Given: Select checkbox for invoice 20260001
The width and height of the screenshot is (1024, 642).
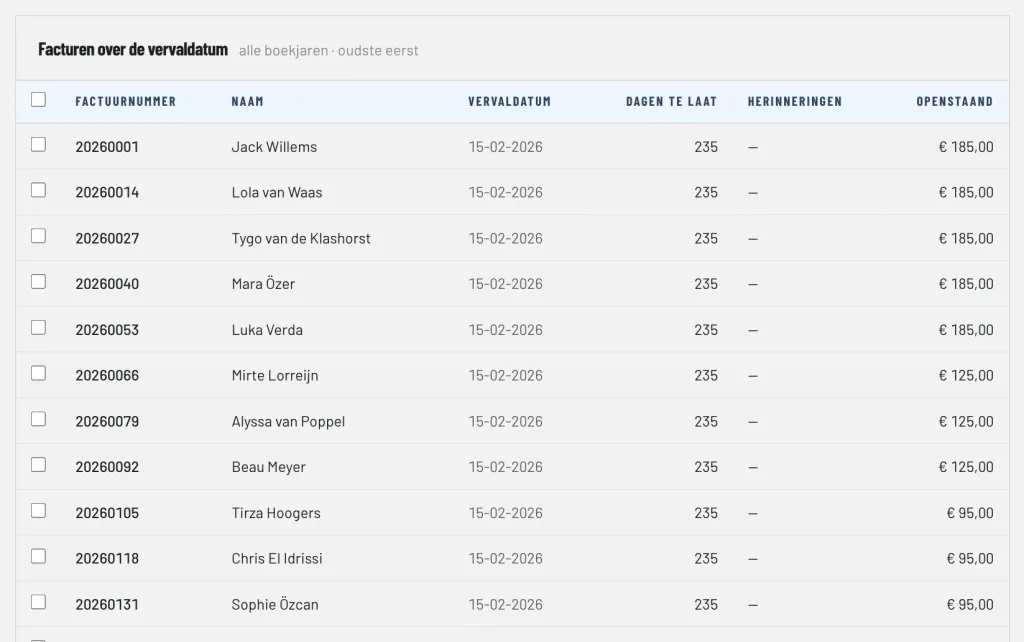Looking at the screenshot, I should (x=39, y=144).
